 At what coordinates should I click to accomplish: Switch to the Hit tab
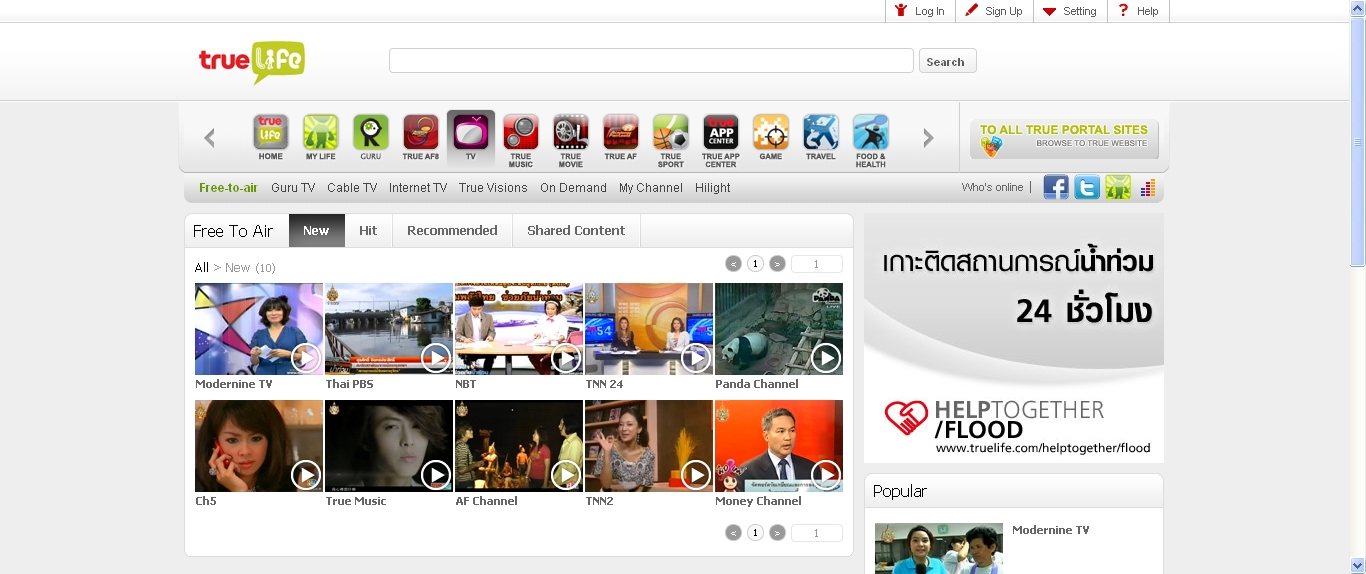pos(368,230)
